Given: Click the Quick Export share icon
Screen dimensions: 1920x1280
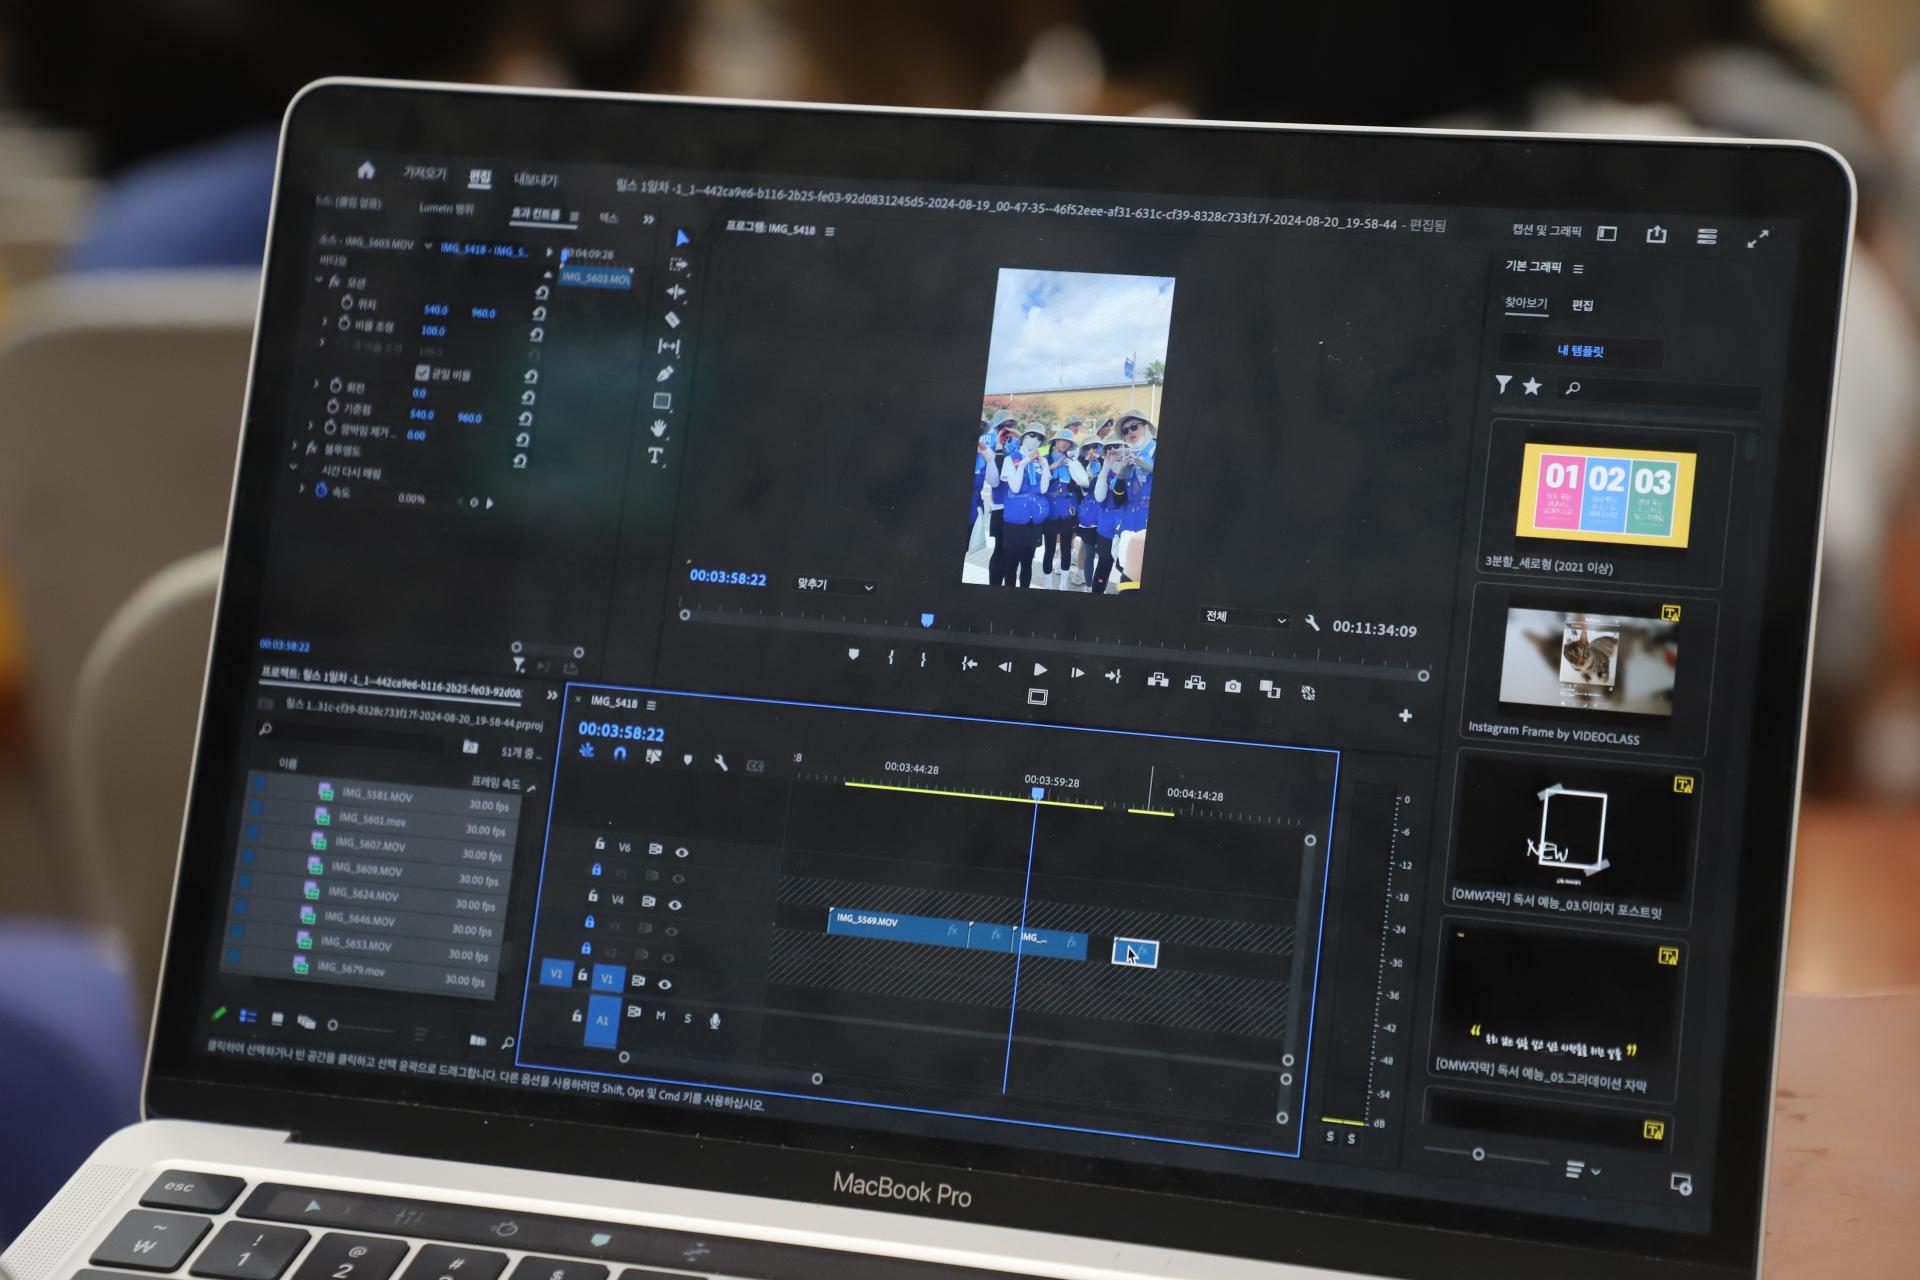Looking at the screenshot, I should tap(1656, 234).
